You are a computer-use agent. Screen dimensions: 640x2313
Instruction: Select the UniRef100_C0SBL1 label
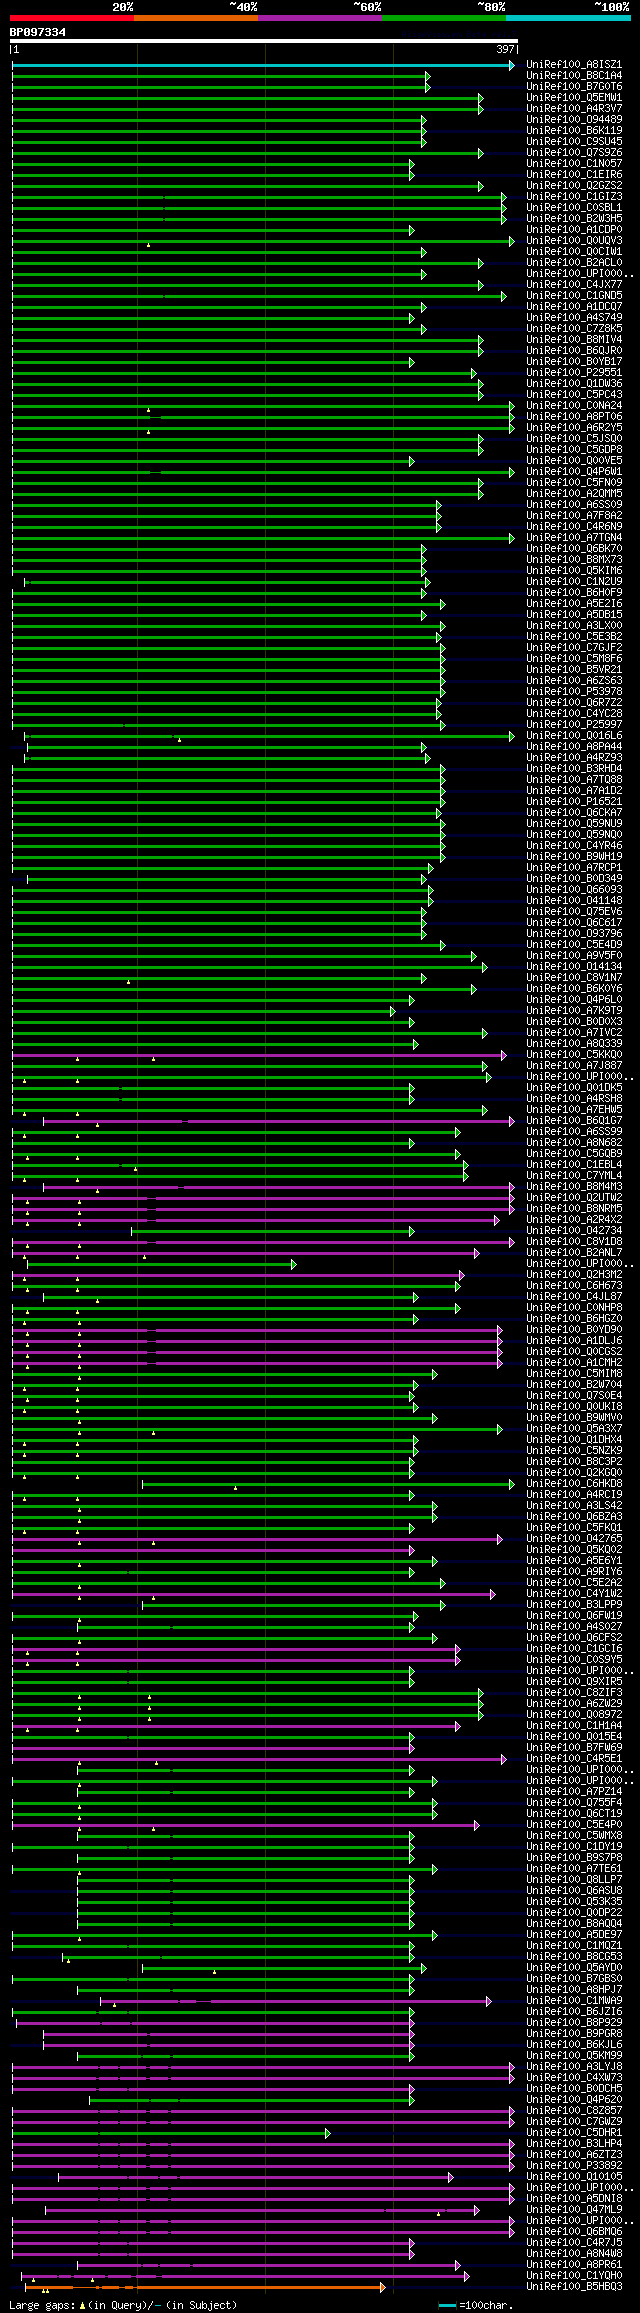[574, 208]
